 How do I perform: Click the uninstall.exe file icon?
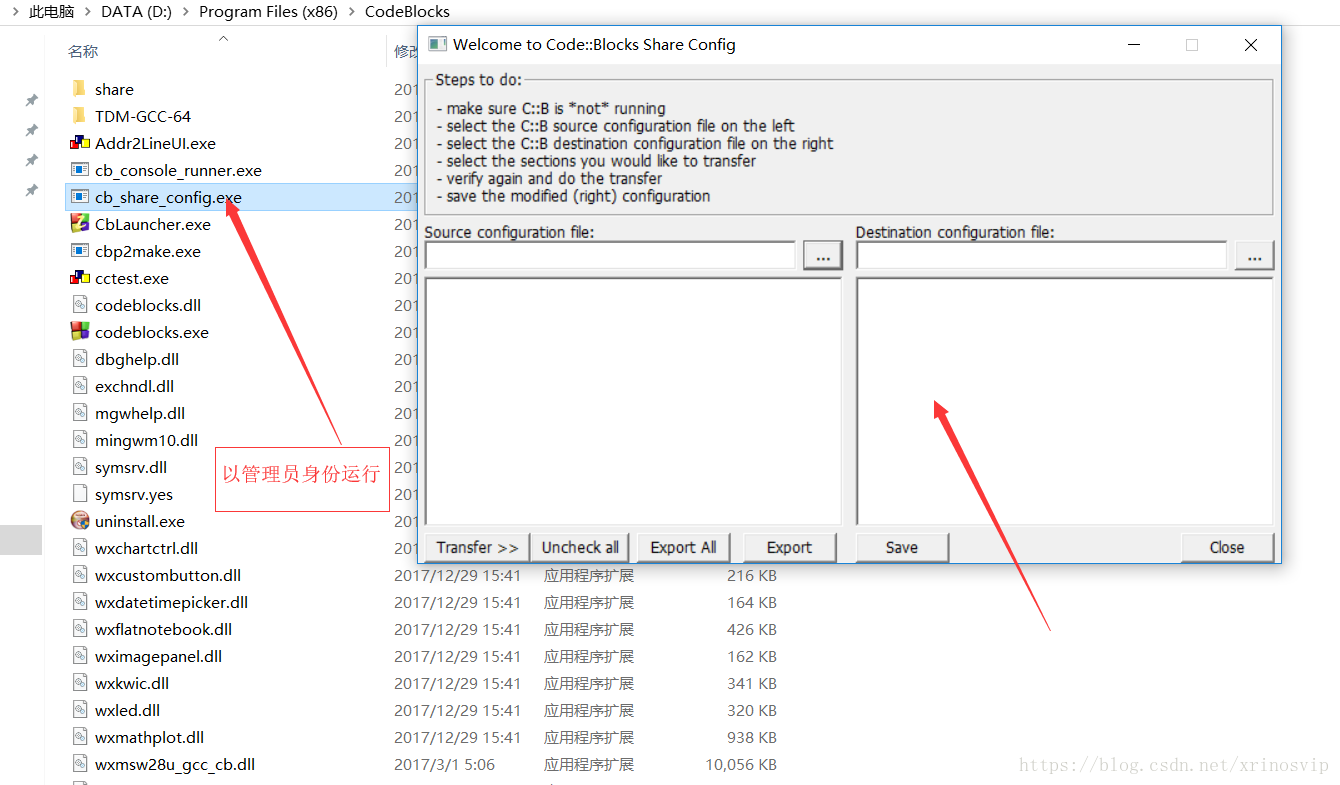pyautogui.click(x=80, y=521)
